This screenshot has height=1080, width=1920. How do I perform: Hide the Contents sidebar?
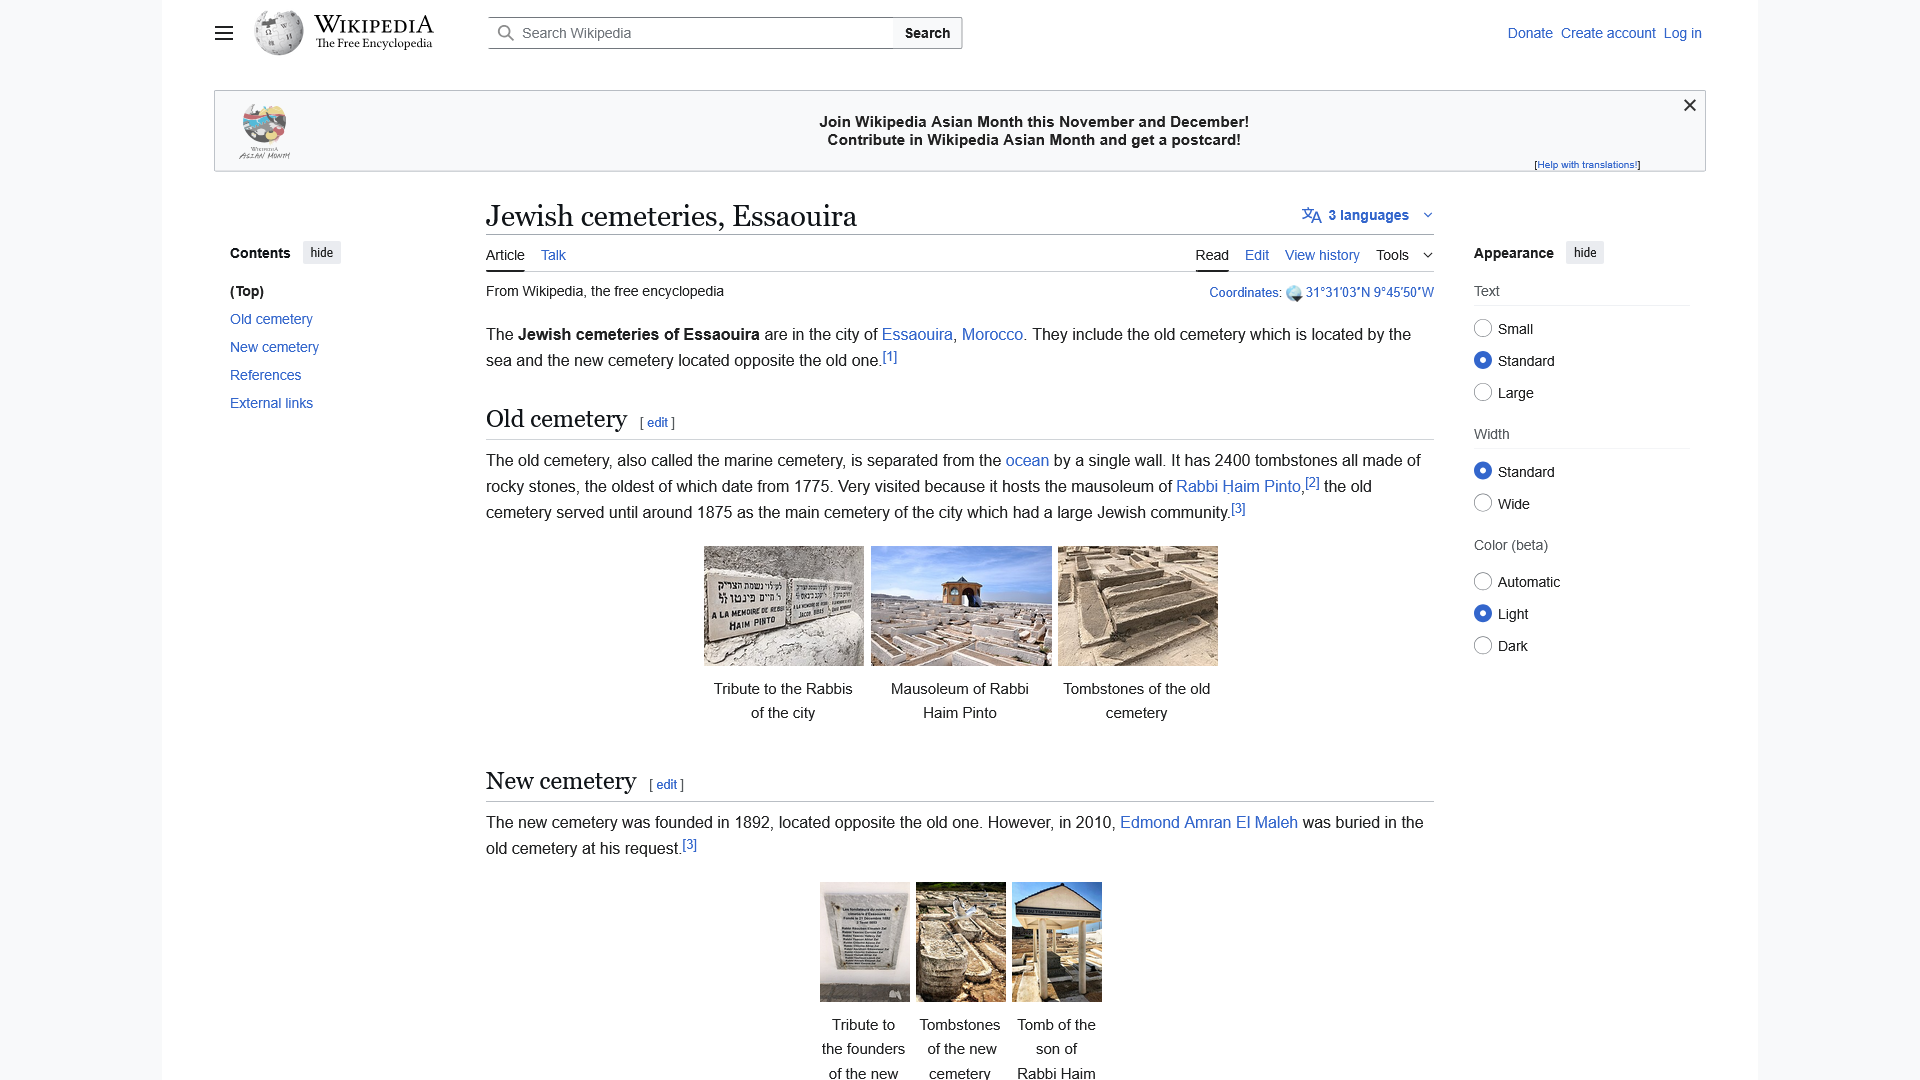pos(321,252)
